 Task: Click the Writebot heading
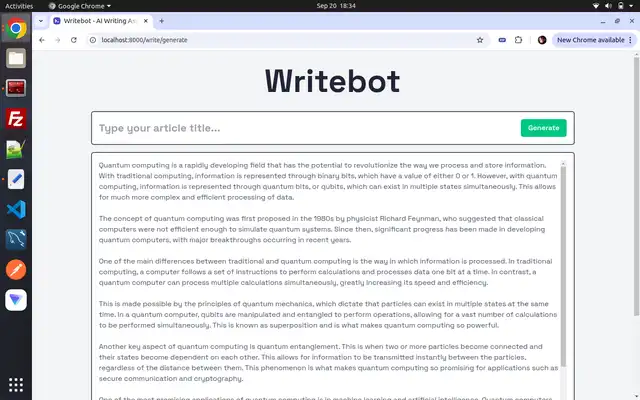click(332, 81)
